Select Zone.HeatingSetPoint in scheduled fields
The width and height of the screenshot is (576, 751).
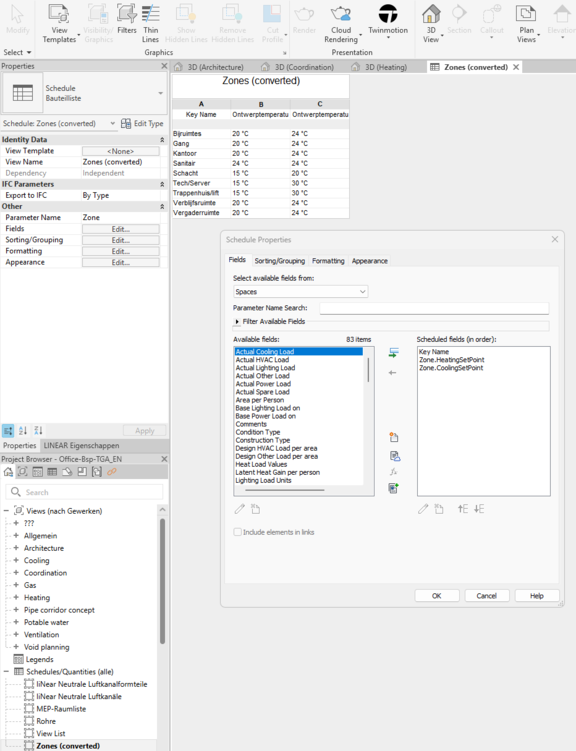[x=452, y=360]
